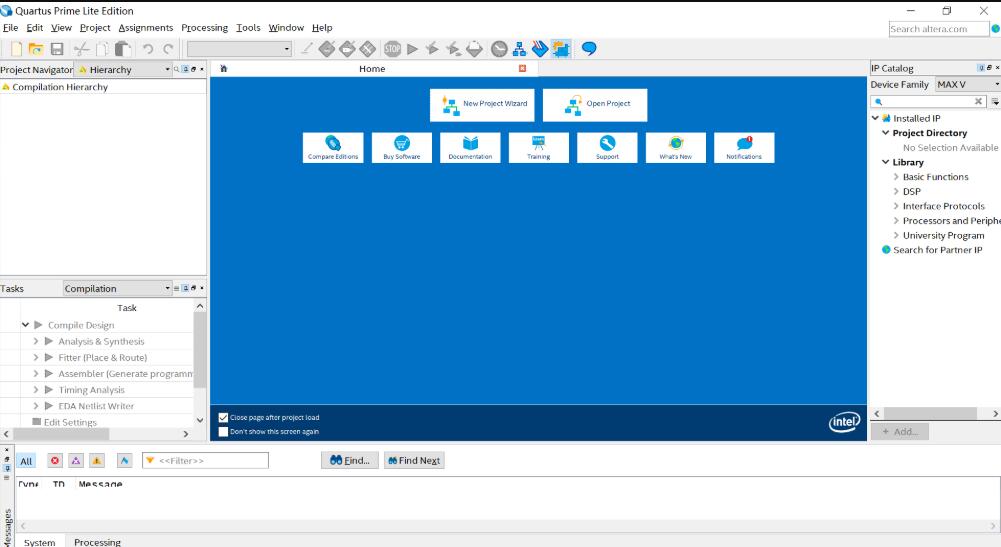The height and width of the screenshot is (547, 1001).
Task: Click the messages Filter input field
Action: [206, 460]
